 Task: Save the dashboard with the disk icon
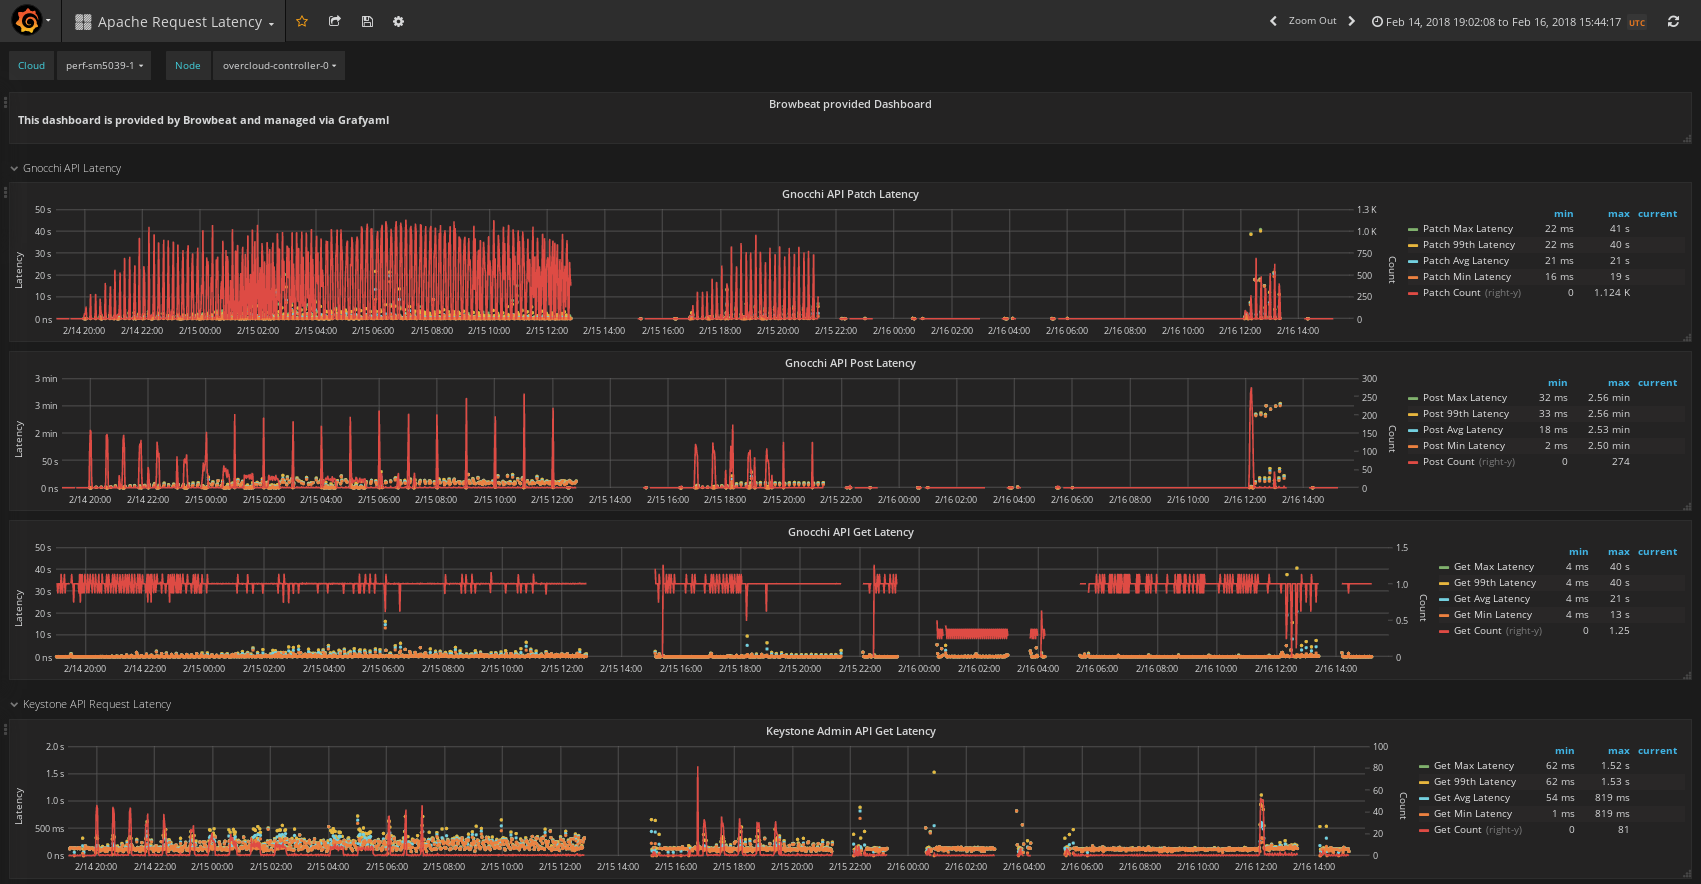(x=367, y=21)
